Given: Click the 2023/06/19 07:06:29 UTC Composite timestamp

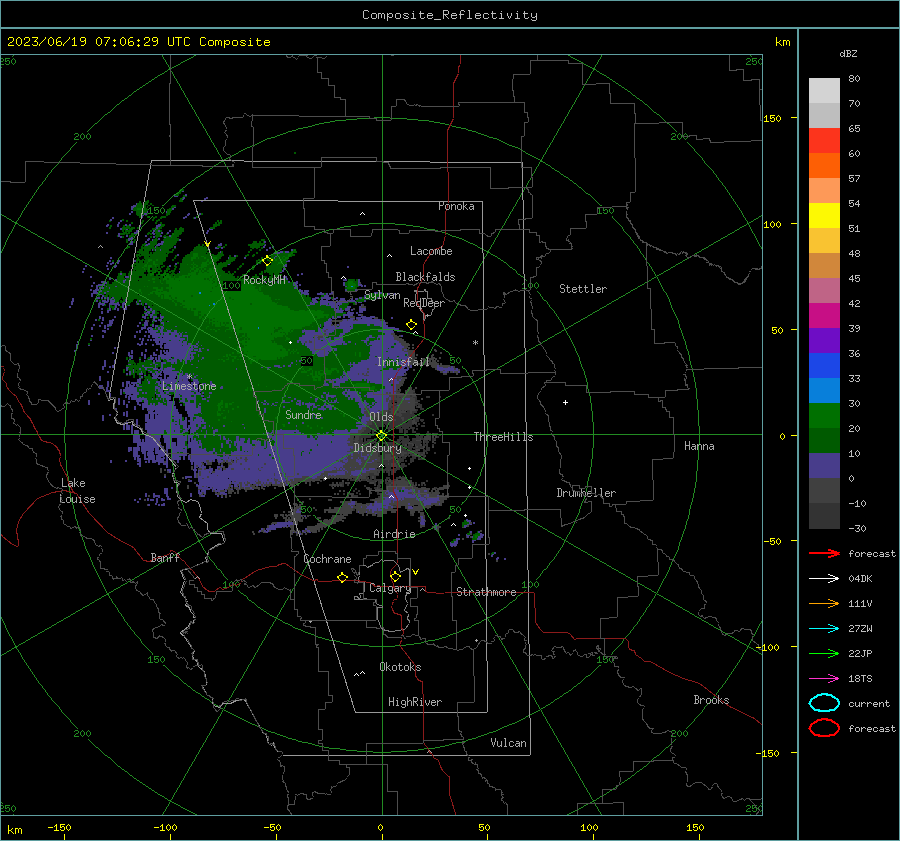Looking at the screenshot, I should tap(138, 42).
